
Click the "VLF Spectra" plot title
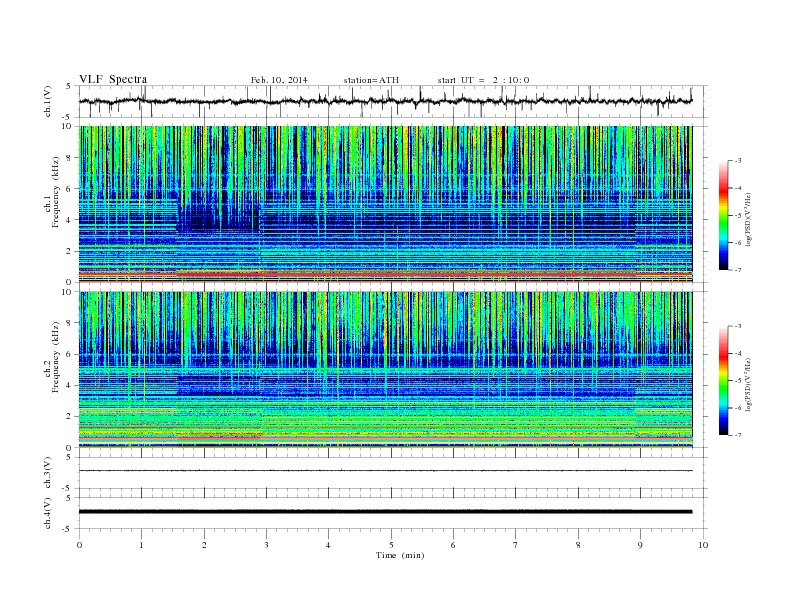click(113, 79)
